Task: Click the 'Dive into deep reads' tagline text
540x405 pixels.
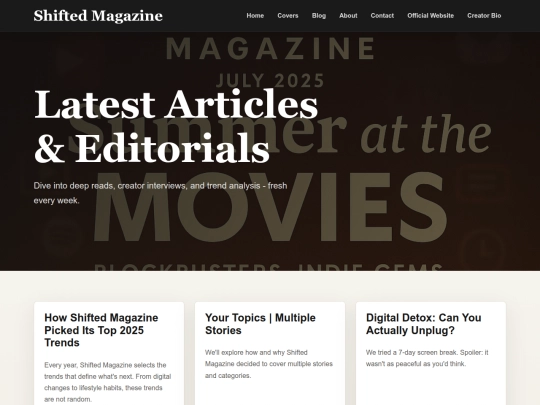Action: click(160, 193)
